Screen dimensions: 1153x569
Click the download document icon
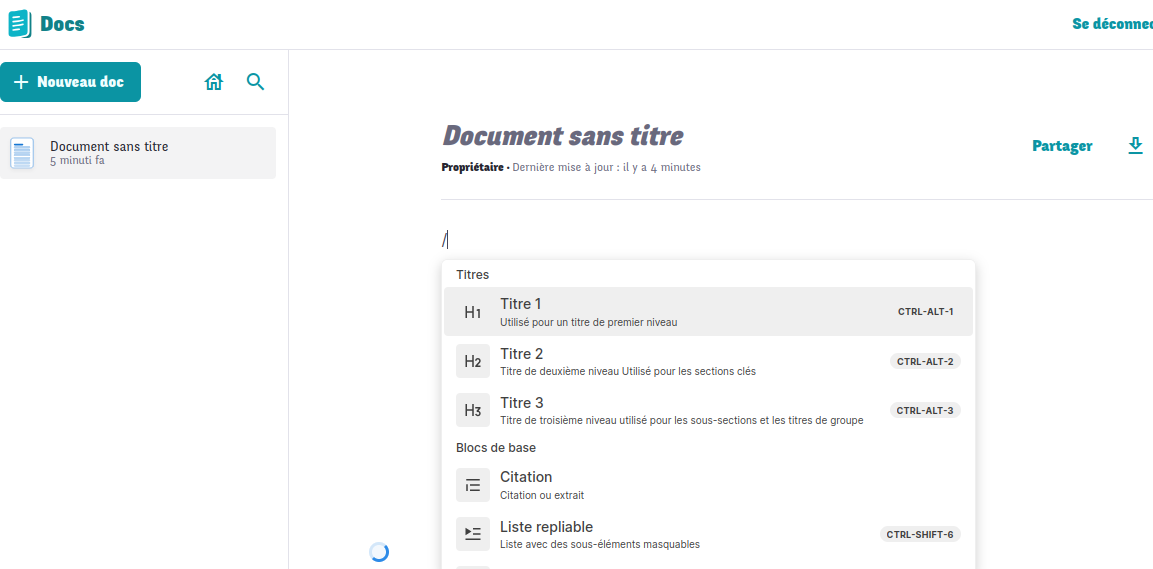tap(1135, 146)
